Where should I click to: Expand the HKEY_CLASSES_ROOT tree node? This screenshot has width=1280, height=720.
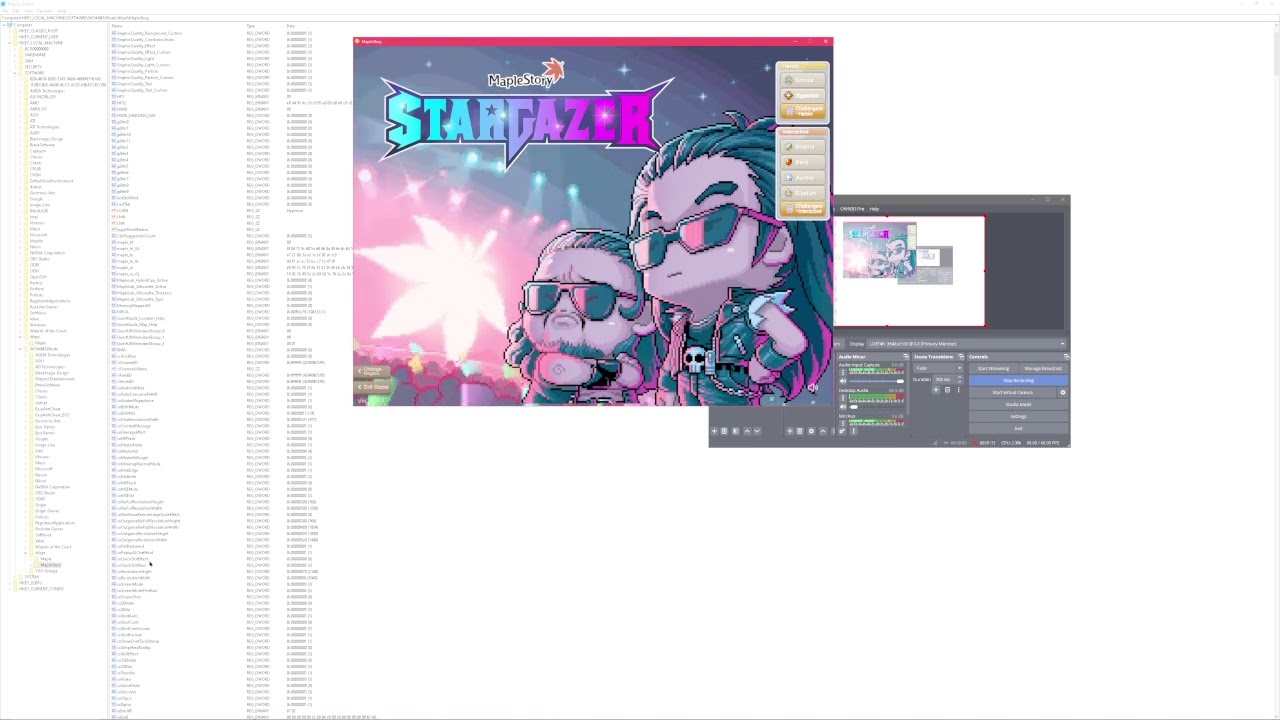(x=10, y=31)
